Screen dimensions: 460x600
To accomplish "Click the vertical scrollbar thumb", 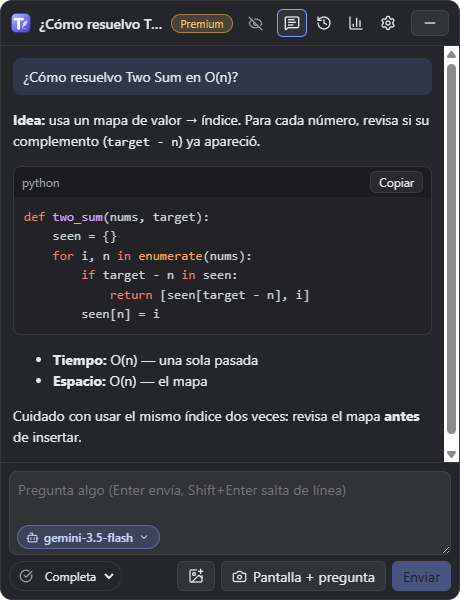I will tap(451, 249).
